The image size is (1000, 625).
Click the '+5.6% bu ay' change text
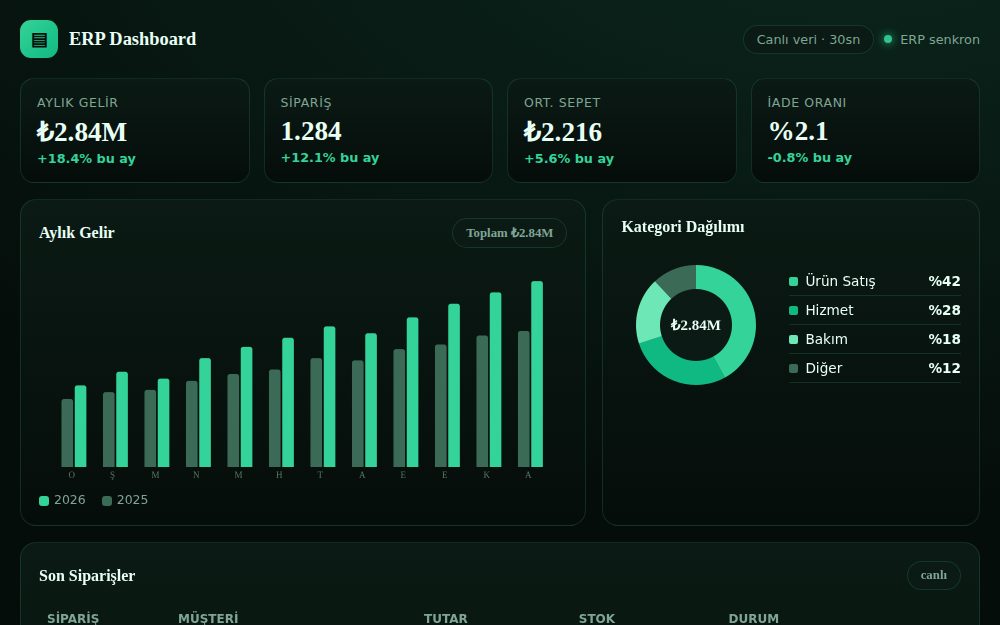coord(569,159)
